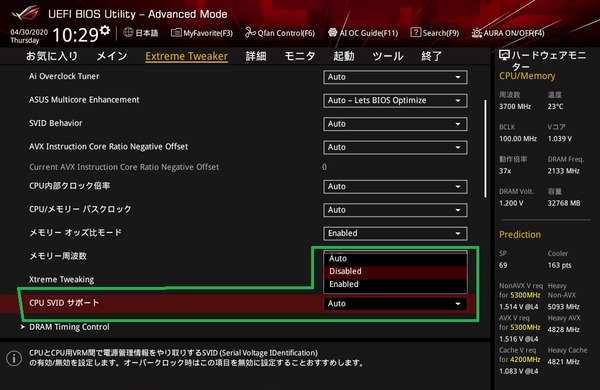600x390 pixels.
Task: Open the お気に入り tab
Action: pos(52,56)
